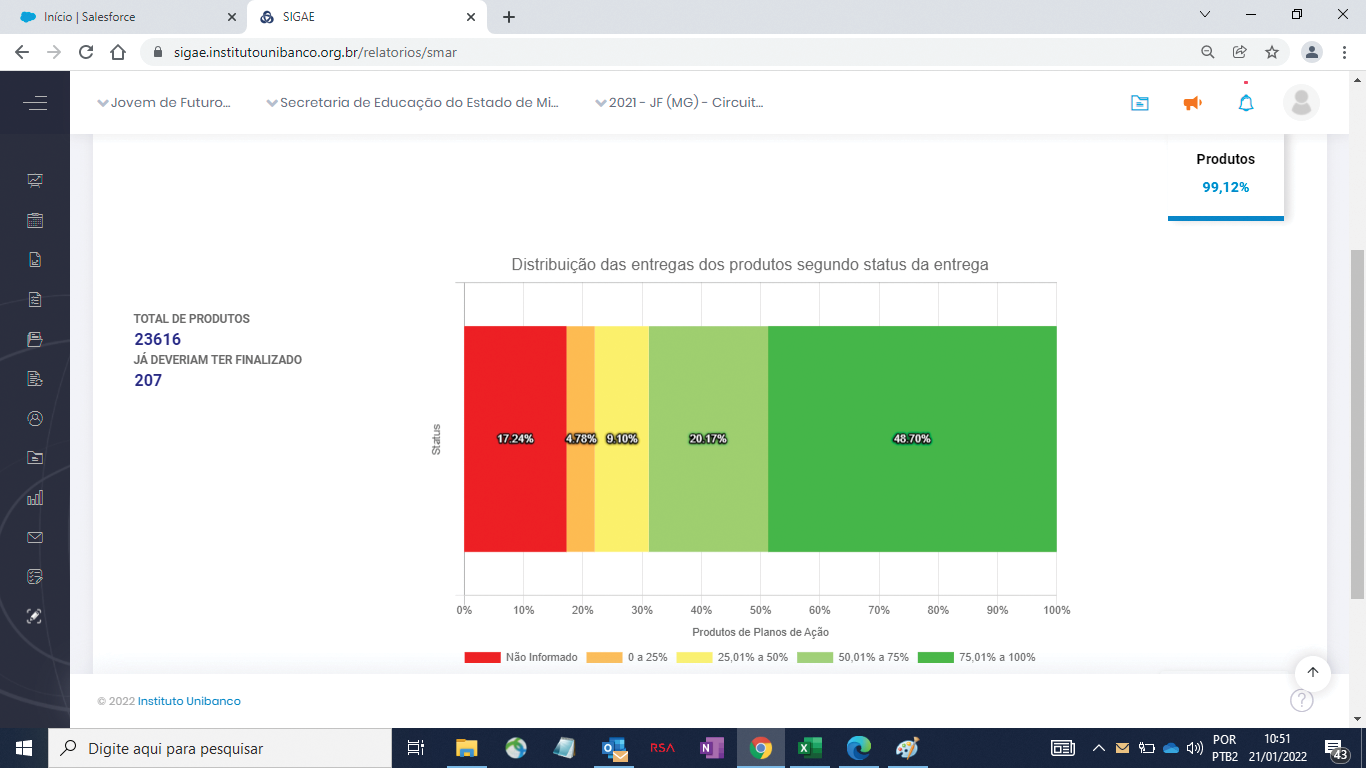Expand the Secretaria de Educação dropdown

pyautogui.click(x=412, y=102)
